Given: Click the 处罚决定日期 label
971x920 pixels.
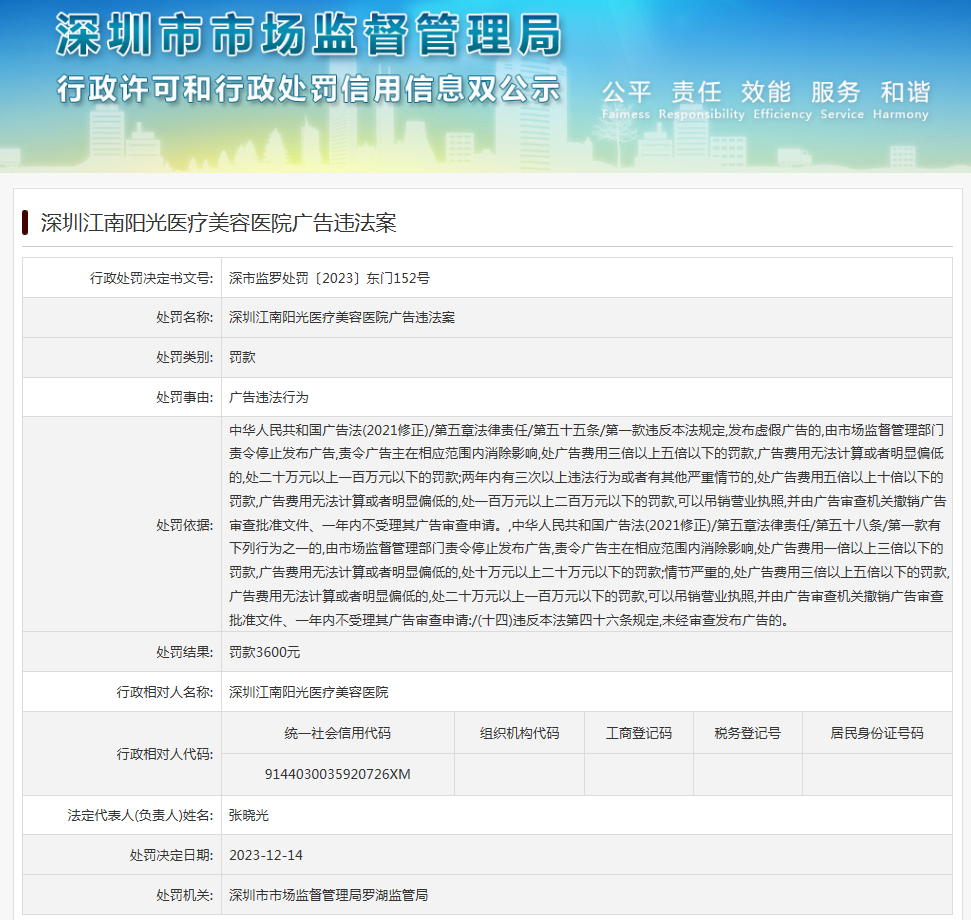Looking at the screenshot, I should coord(172,855).
